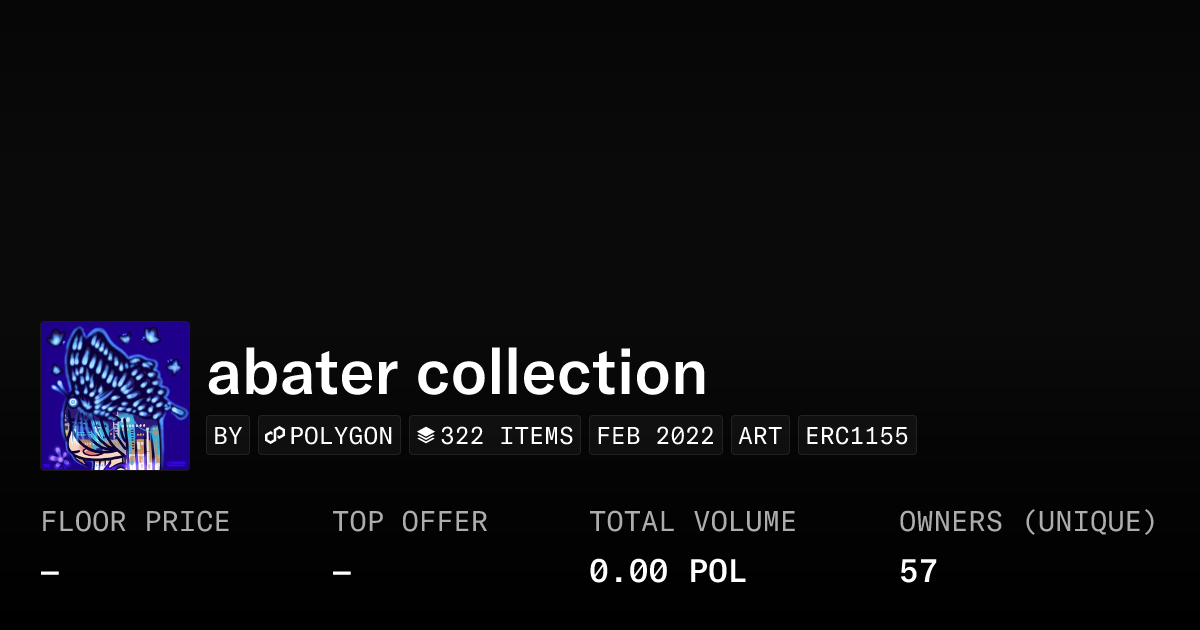
Task: Select the FEB 2022 date badge
Action: tap(655, 436)
